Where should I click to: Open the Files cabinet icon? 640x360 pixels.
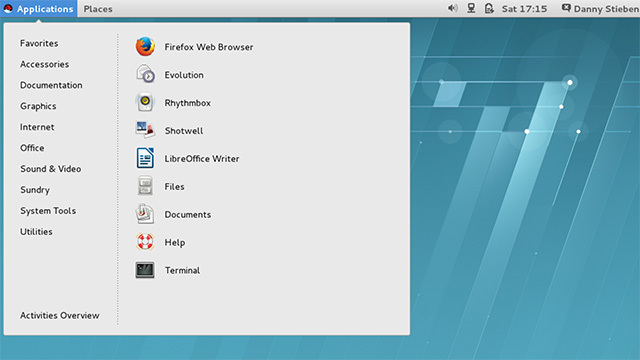tap(145, 187)
